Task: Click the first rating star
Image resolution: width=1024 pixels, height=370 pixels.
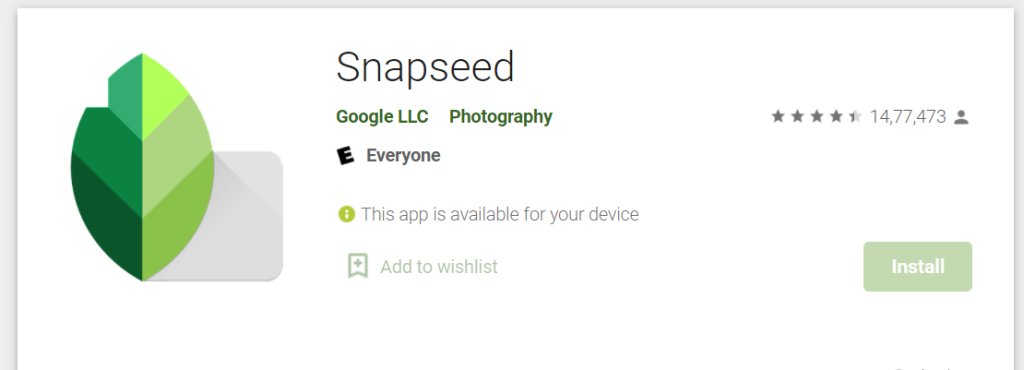Action: [x=778, y=117]
